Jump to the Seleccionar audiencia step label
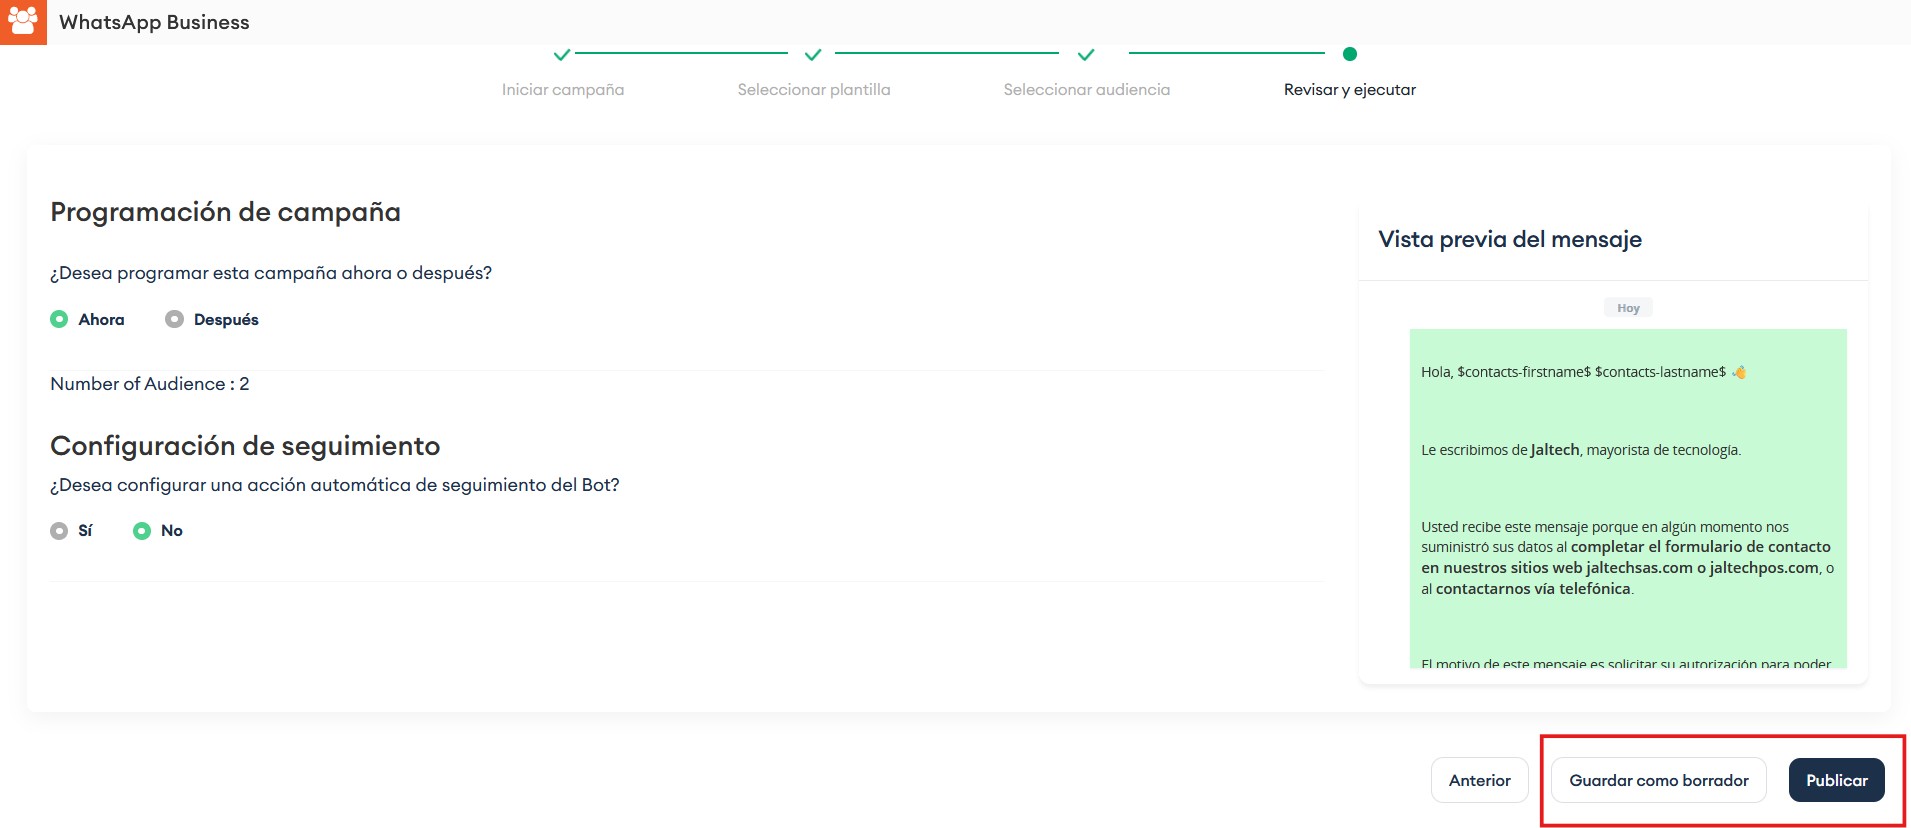Screen dimensions: 1911x828 tap(1086, 90)
